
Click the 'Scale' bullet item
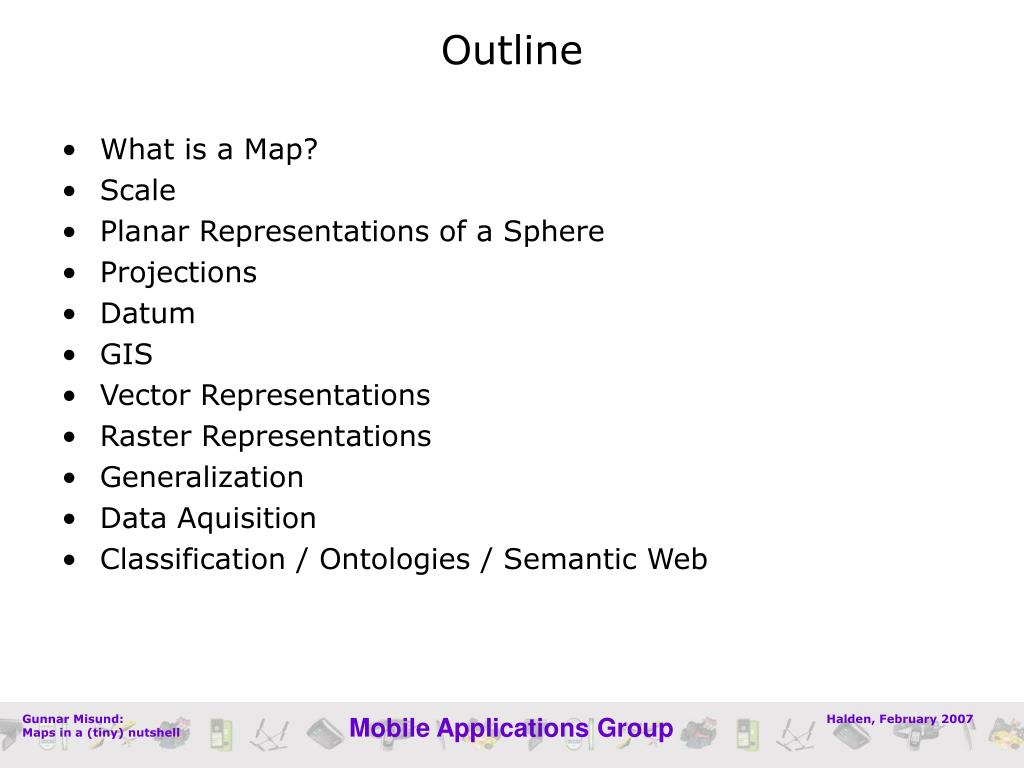pos(138,191)
